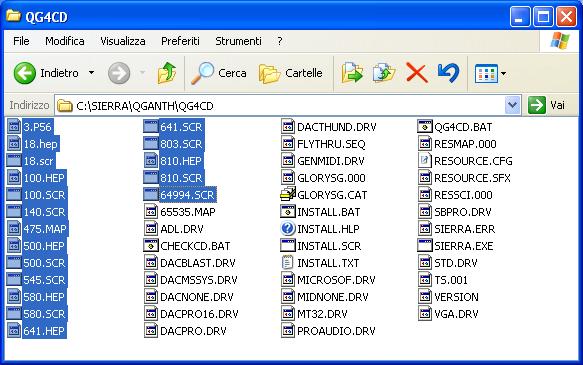Select the SIERRA.EXE file
Viewport: 583px width, 365px height.
(455, 246)
